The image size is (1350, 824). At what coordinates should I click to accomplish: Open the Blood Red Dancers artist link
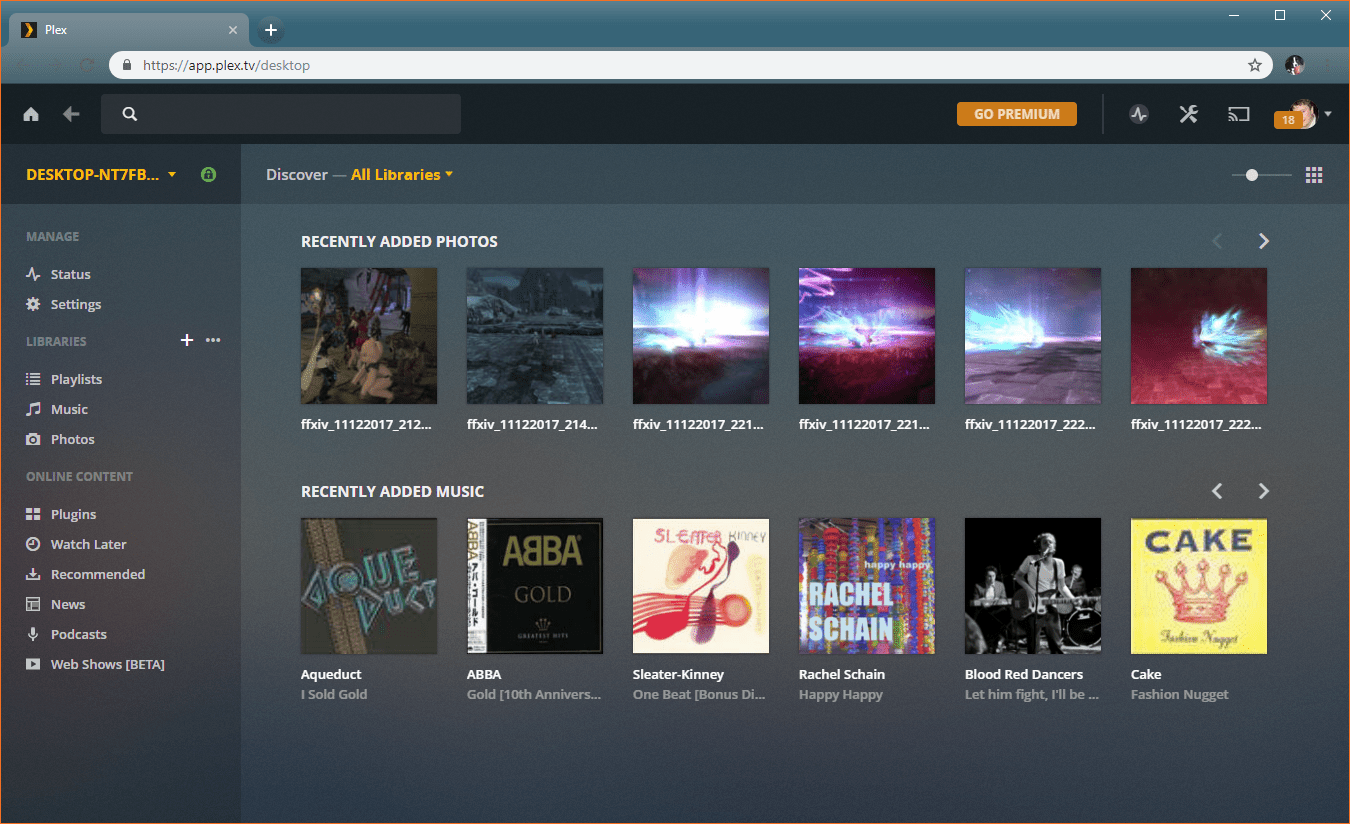click(x=1024, y=674)
